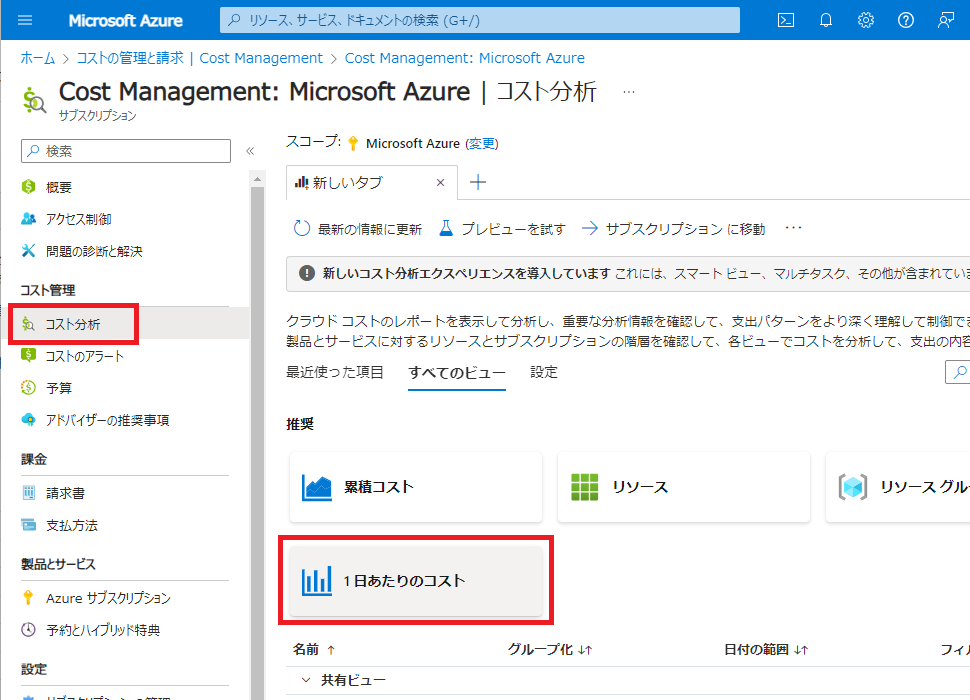The width and height of the screenshot is (970, 700).
Task: Select the 新しいタブ tab
Action: [x=372, y=182]
